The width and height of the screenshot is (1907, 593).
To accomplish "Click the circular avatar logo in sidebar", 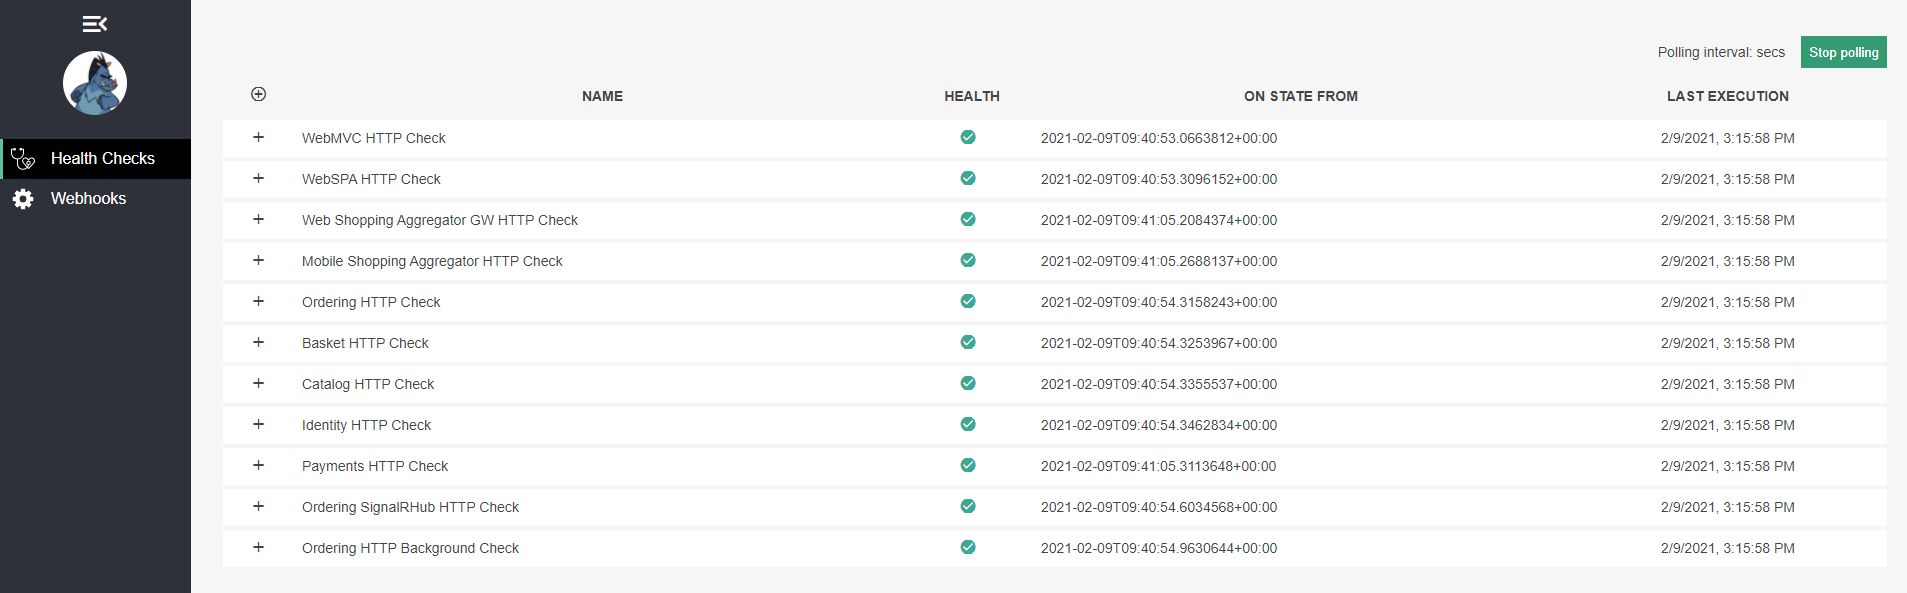I will click(95, 83).
